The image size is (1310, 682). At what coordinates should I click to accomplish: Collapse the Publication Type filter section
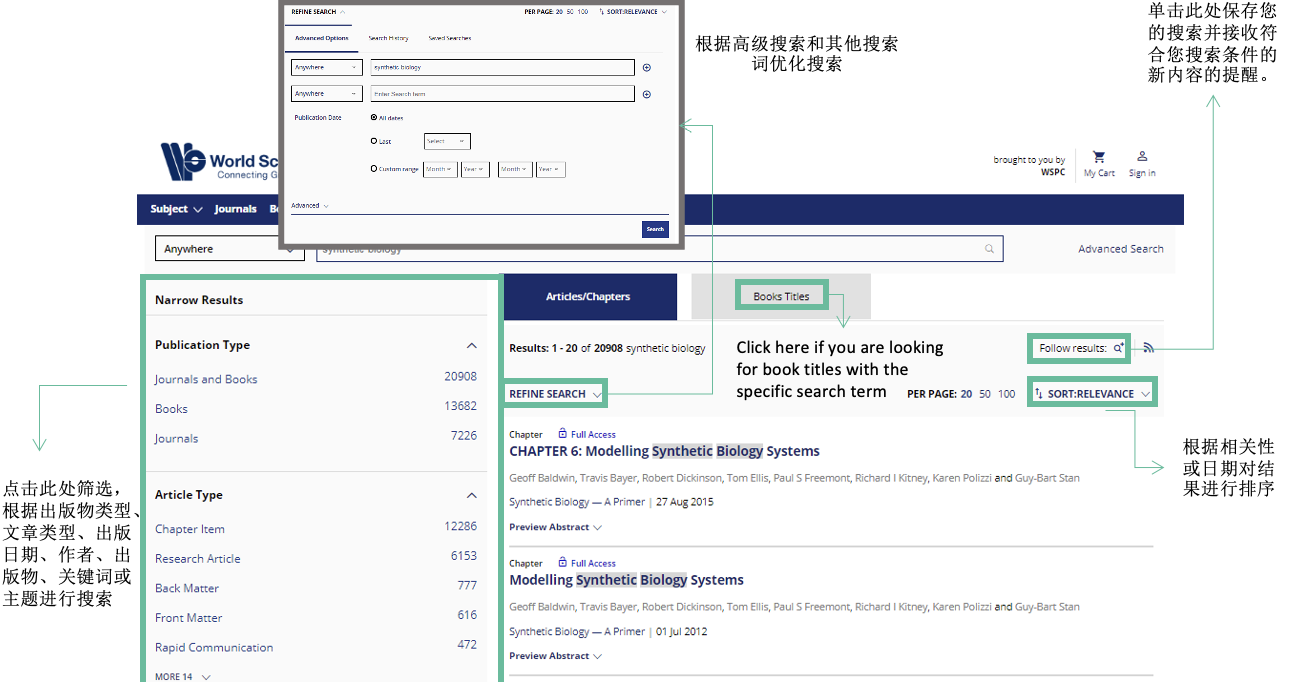click(x=472, y=345)
